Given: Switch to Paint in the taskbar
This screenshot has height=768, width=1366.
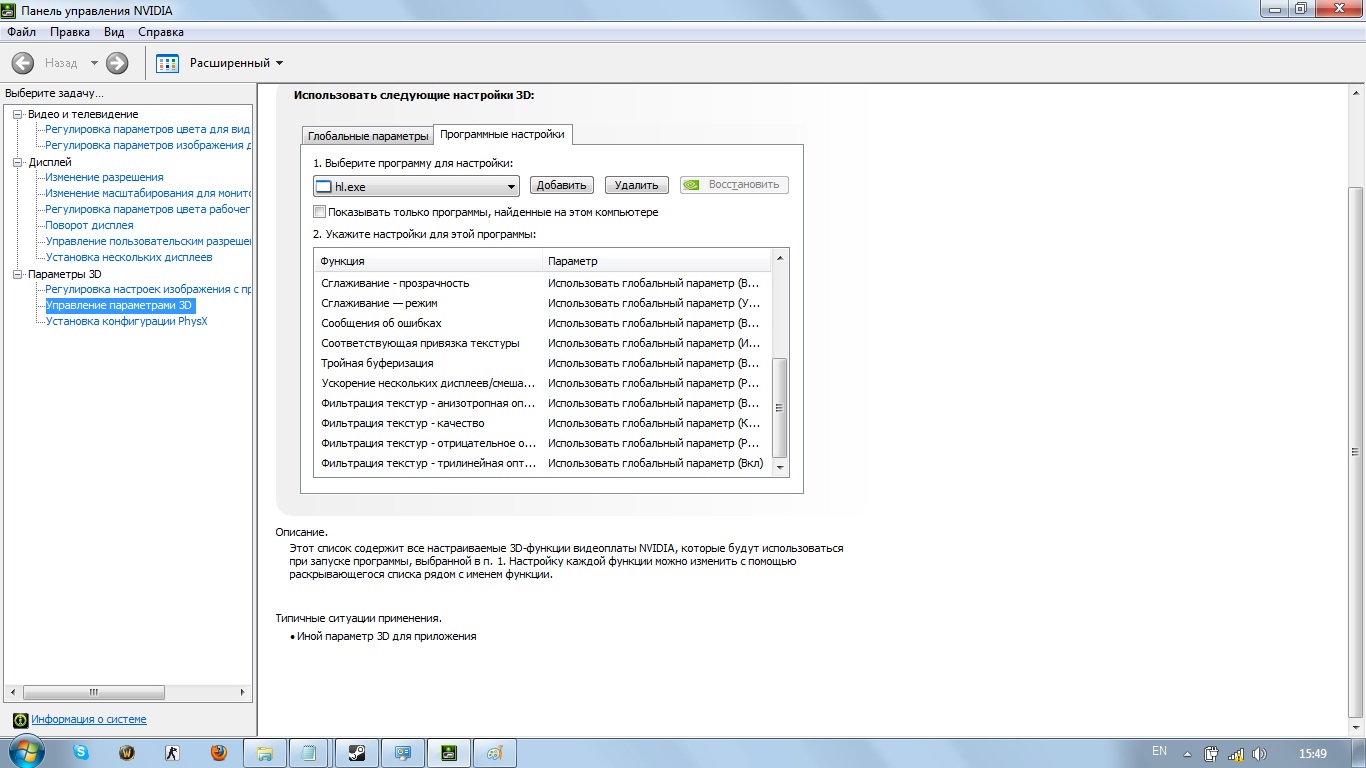Looking at the screenshot, I should [x=495, y=753].
